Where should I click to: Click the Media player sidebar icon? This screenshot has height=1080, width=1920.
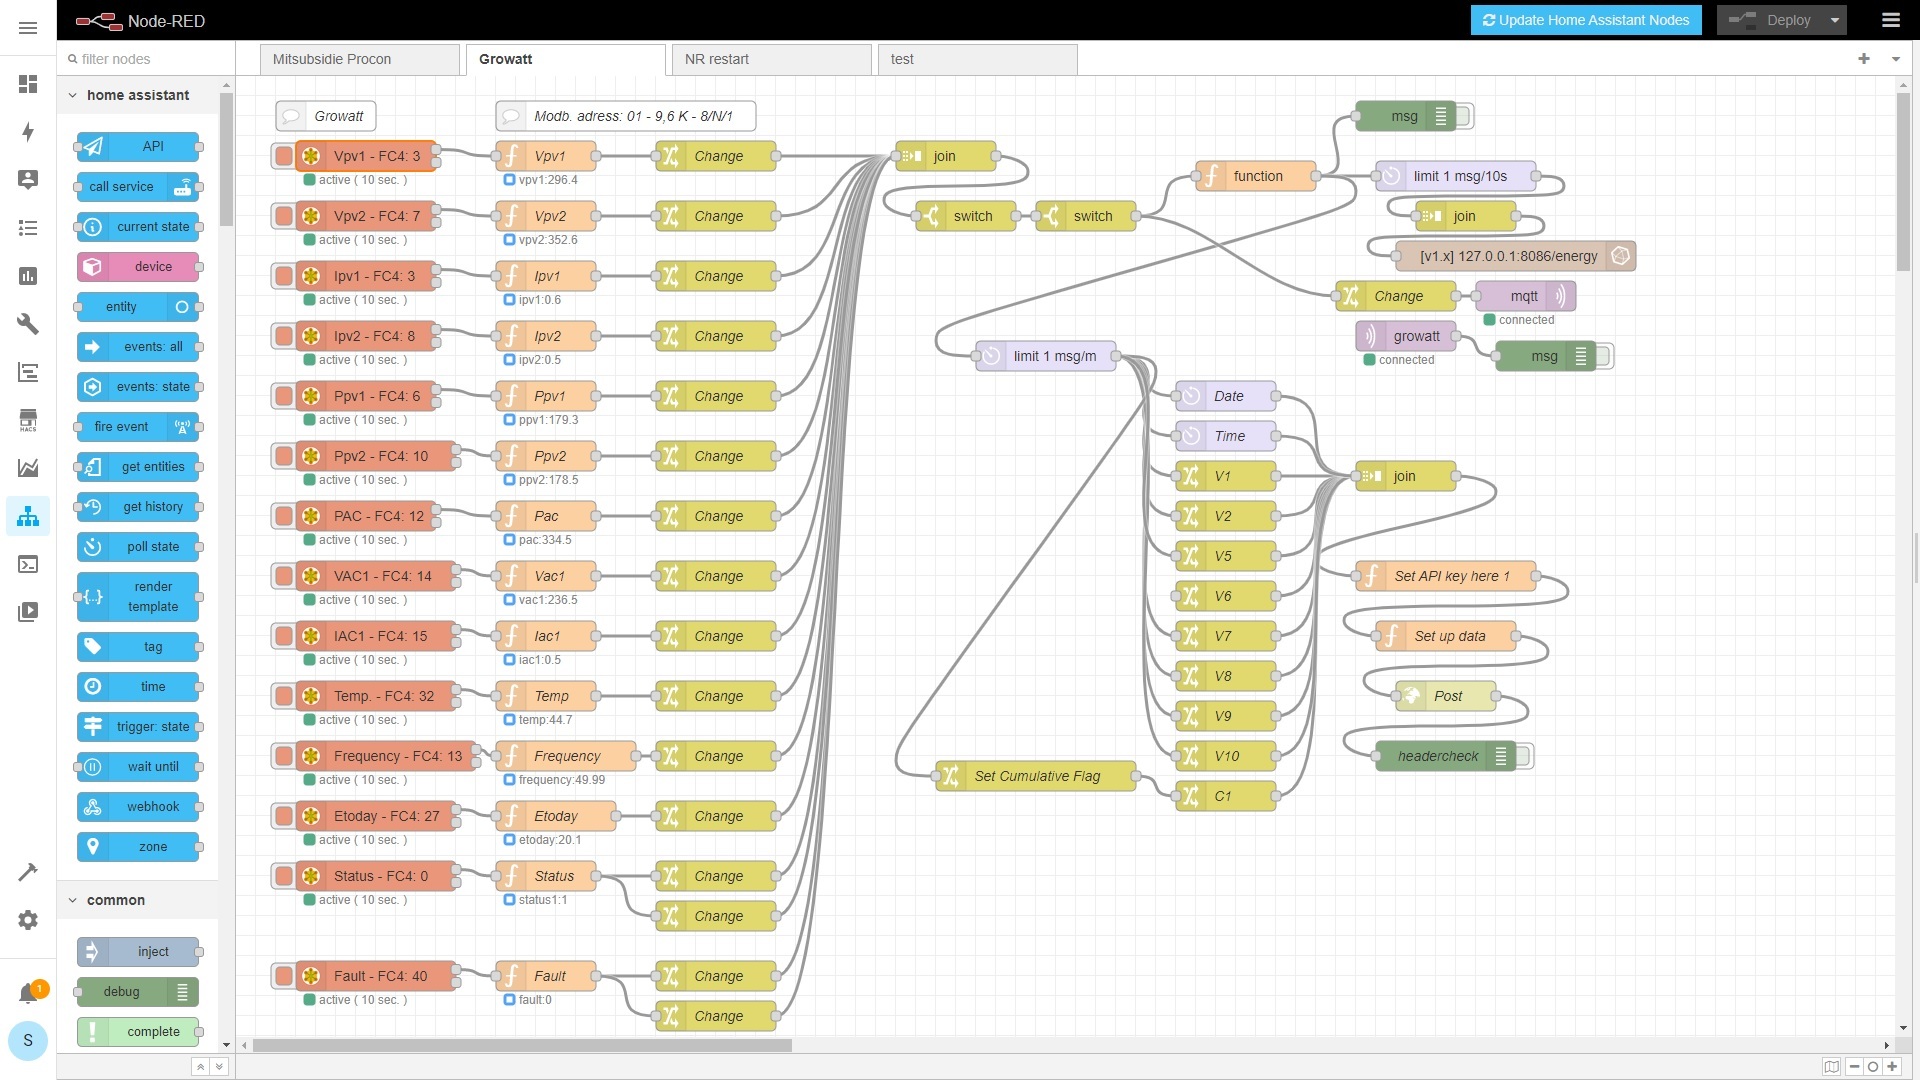[28, 612]
